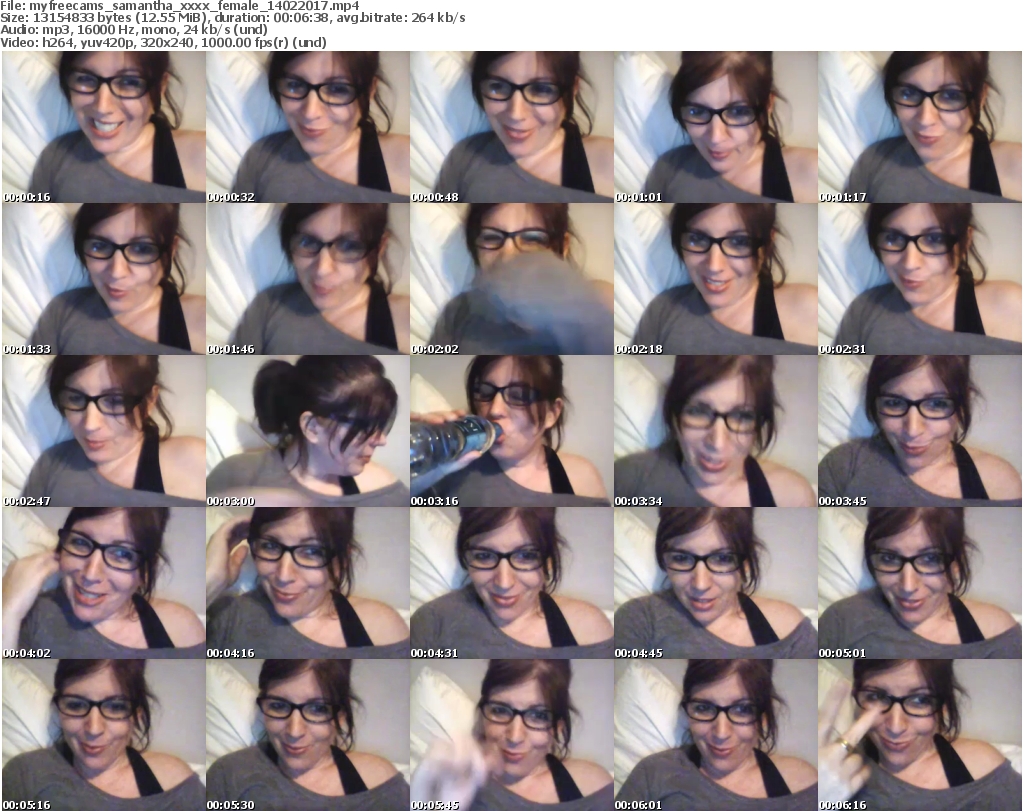The height and width of the screenshot is (811, 1024).
Task: Select the thumbnail stamped 00:00:16
Action: click(104, 127)
